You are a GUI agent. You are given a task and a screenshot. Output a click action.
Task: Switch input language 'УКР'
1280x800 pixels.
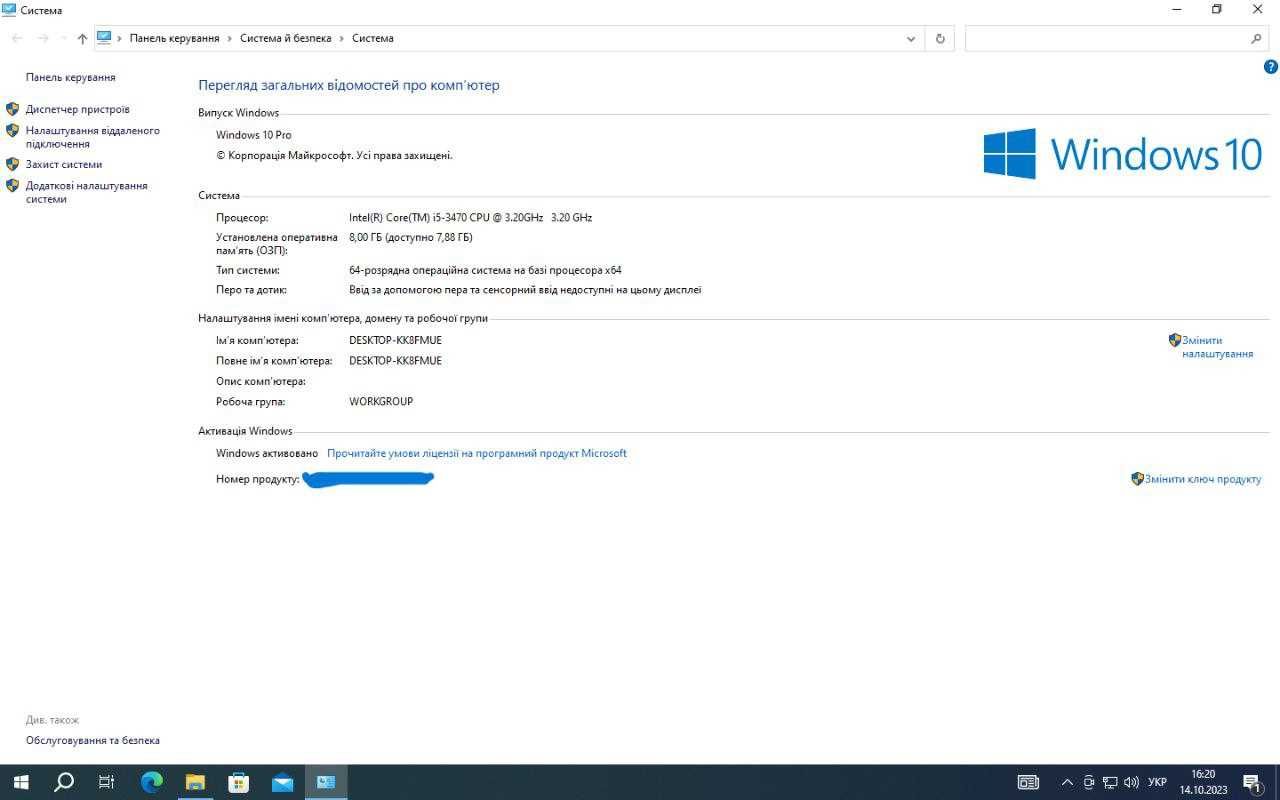pyautogui.click(x=1157, y=782)
